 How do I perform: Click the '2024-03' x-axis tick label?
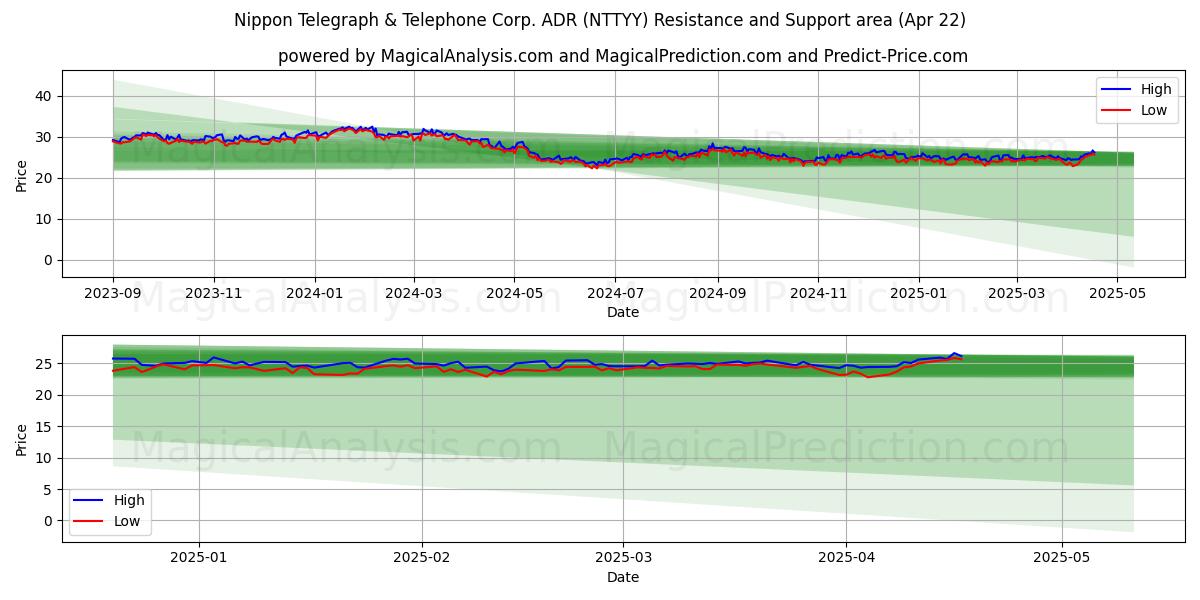click(x=414, y=293)
